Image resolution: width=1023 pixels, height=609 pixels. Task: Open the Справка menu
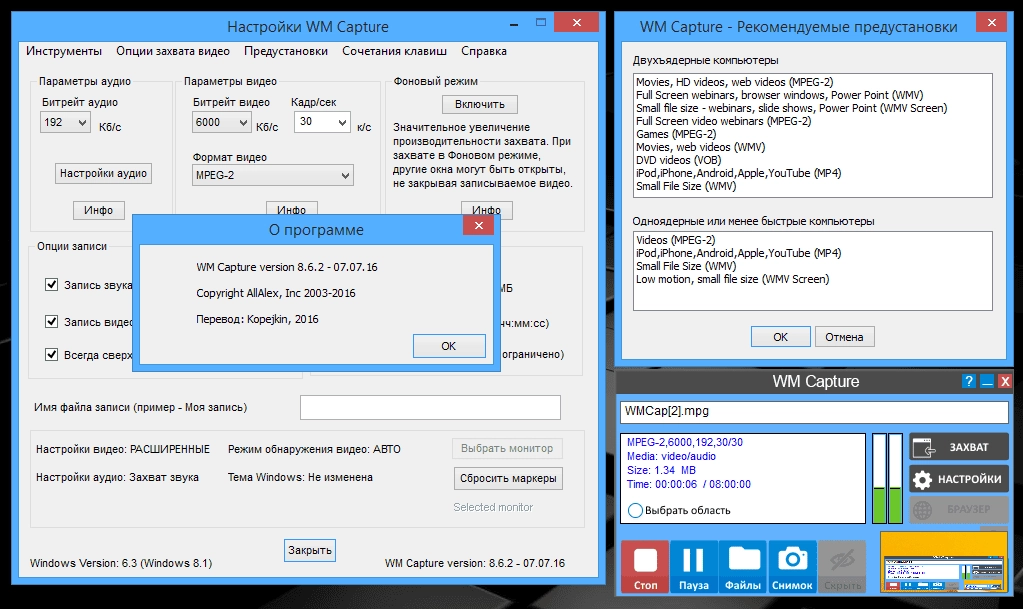point(484,51)
